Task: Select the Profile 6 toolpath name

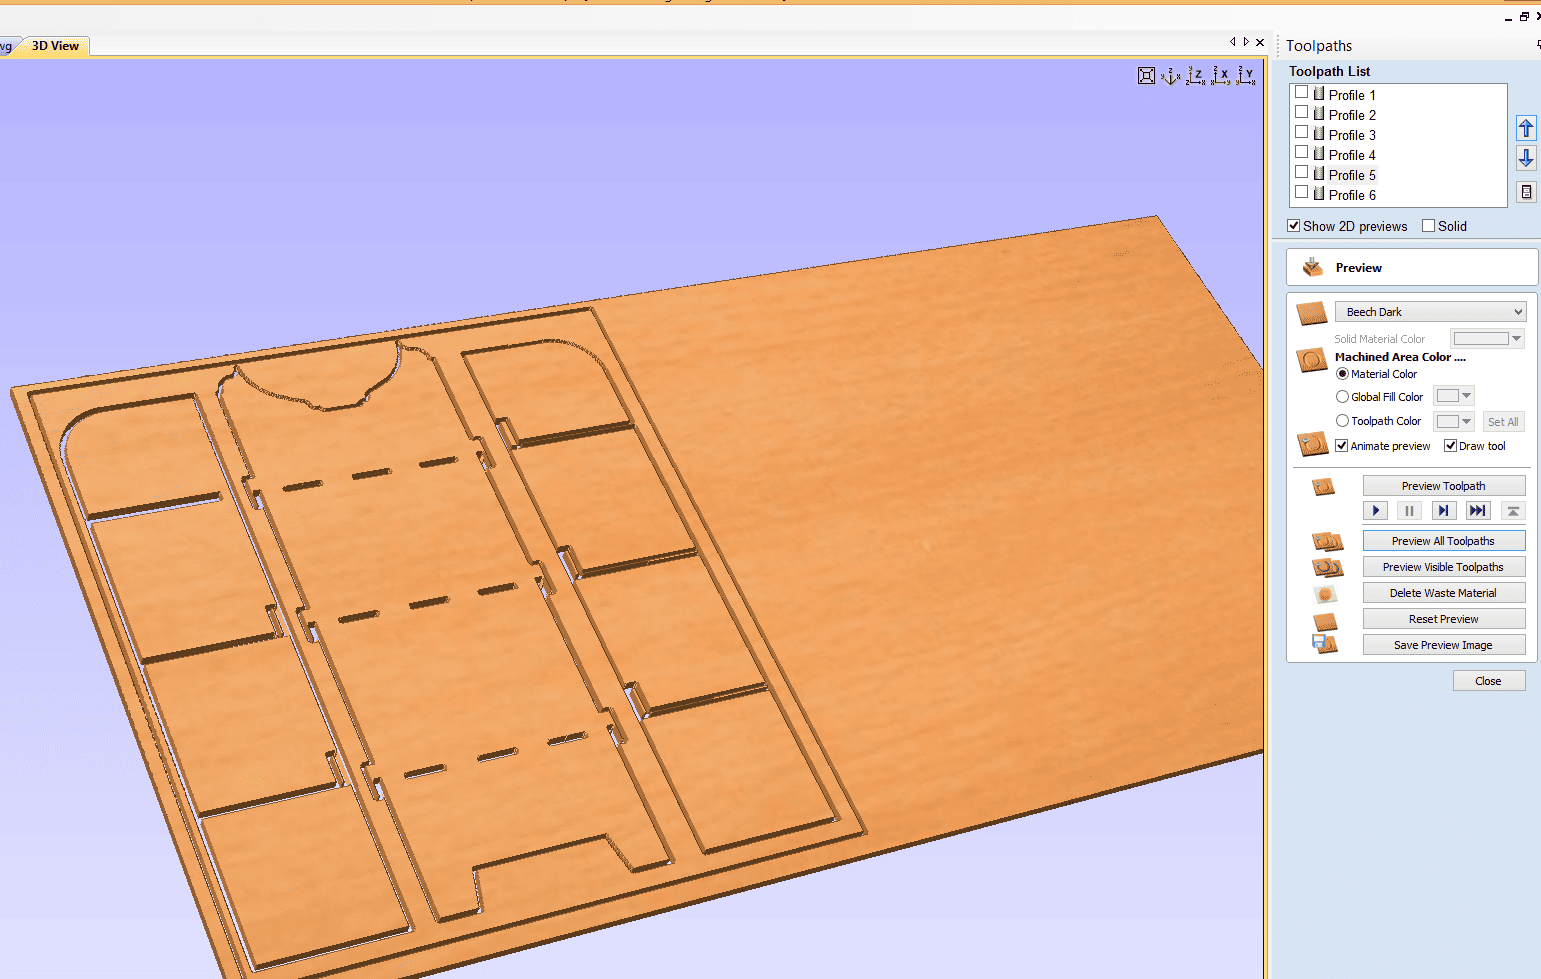Action: (1352, 195)
